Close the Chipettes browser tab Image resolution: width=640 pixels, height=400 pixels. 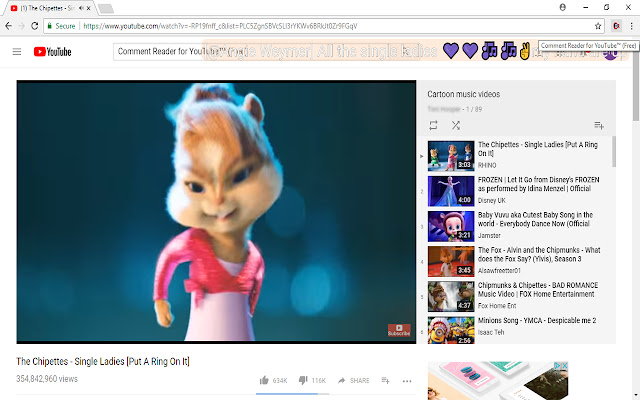[x=89, y=8]
